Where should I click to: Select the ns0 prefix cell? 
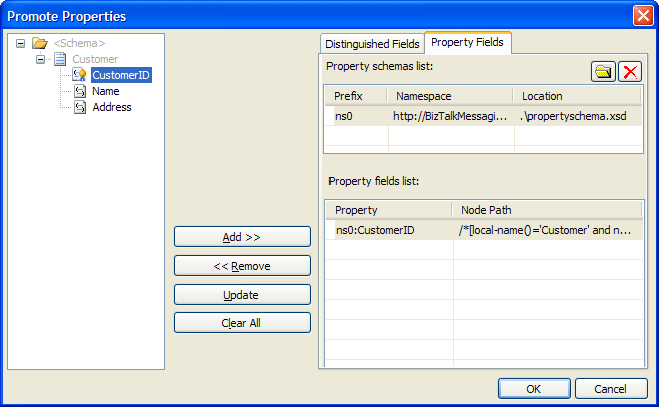click(357, 116)
